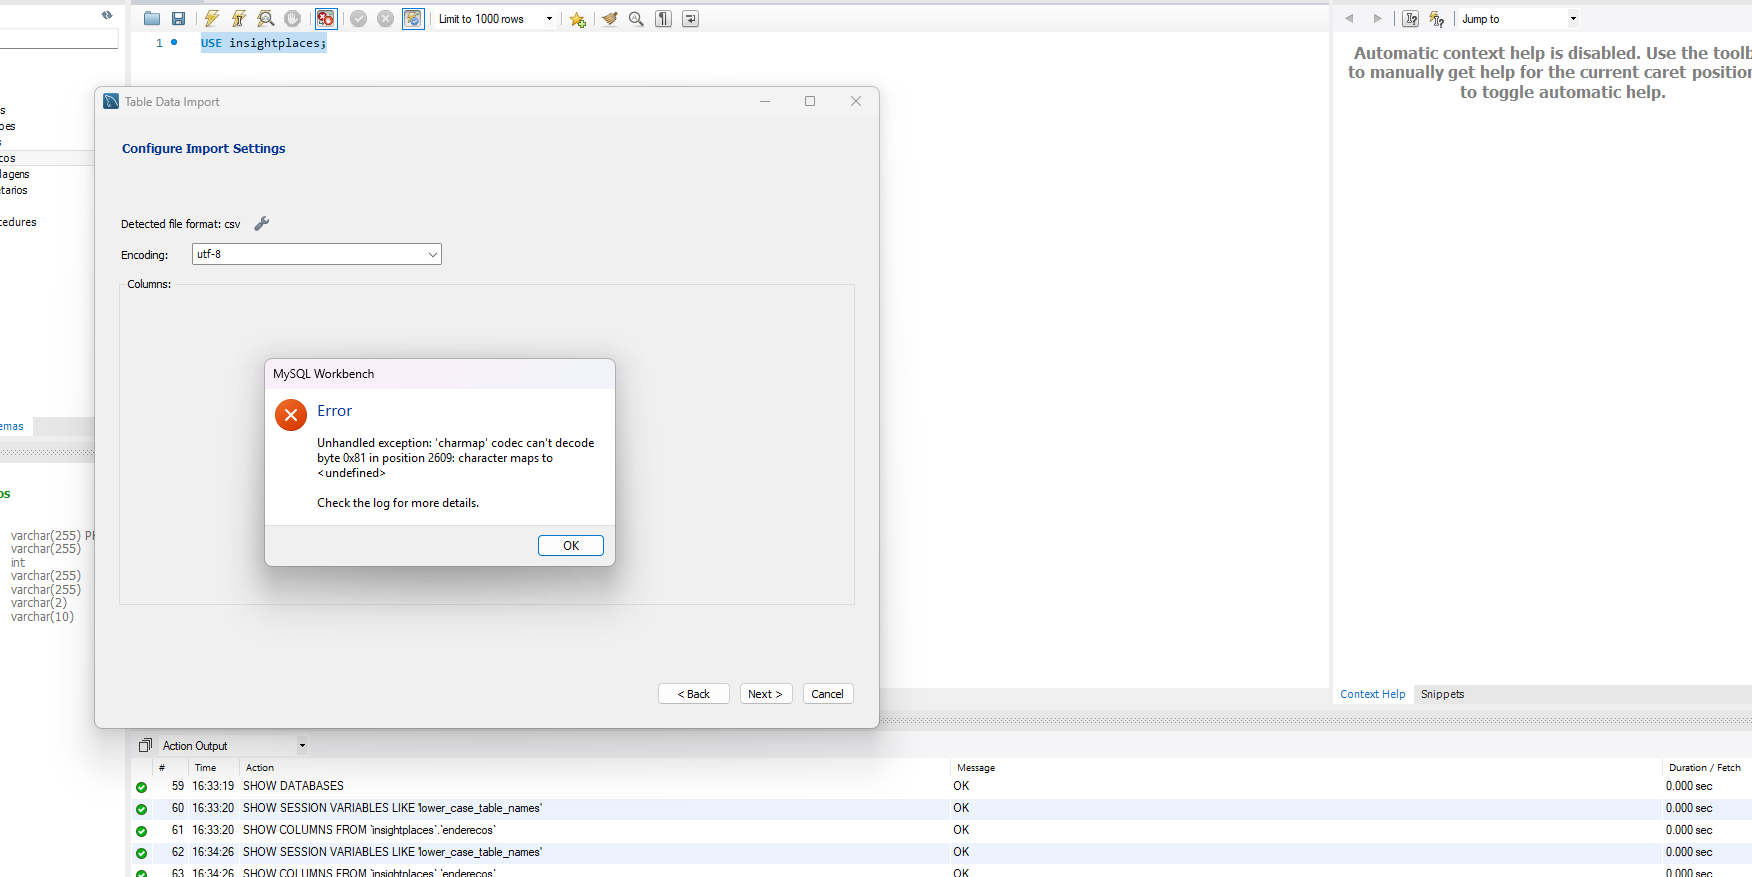Image resolution: width=1752 pixels, height=877 pixels.
Task: Click the 'Duration / Fetch' column header
Action: point(1705,768)
